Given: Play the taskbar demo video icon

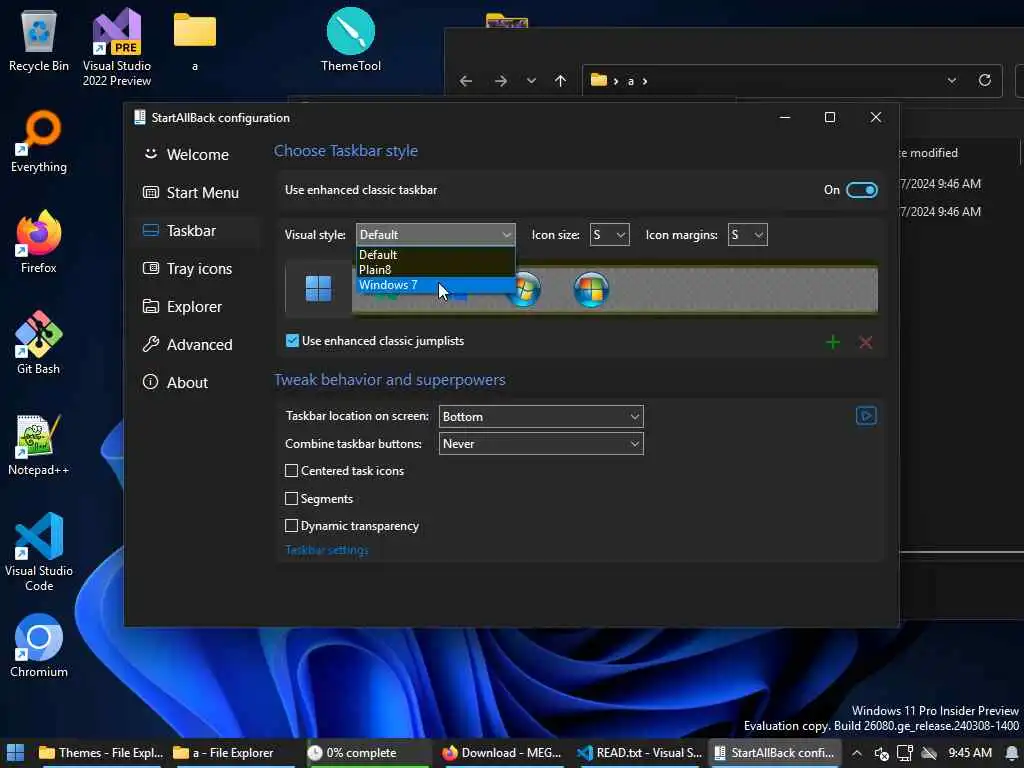Looking at the screenshot, I should click(x=866, y=416).
